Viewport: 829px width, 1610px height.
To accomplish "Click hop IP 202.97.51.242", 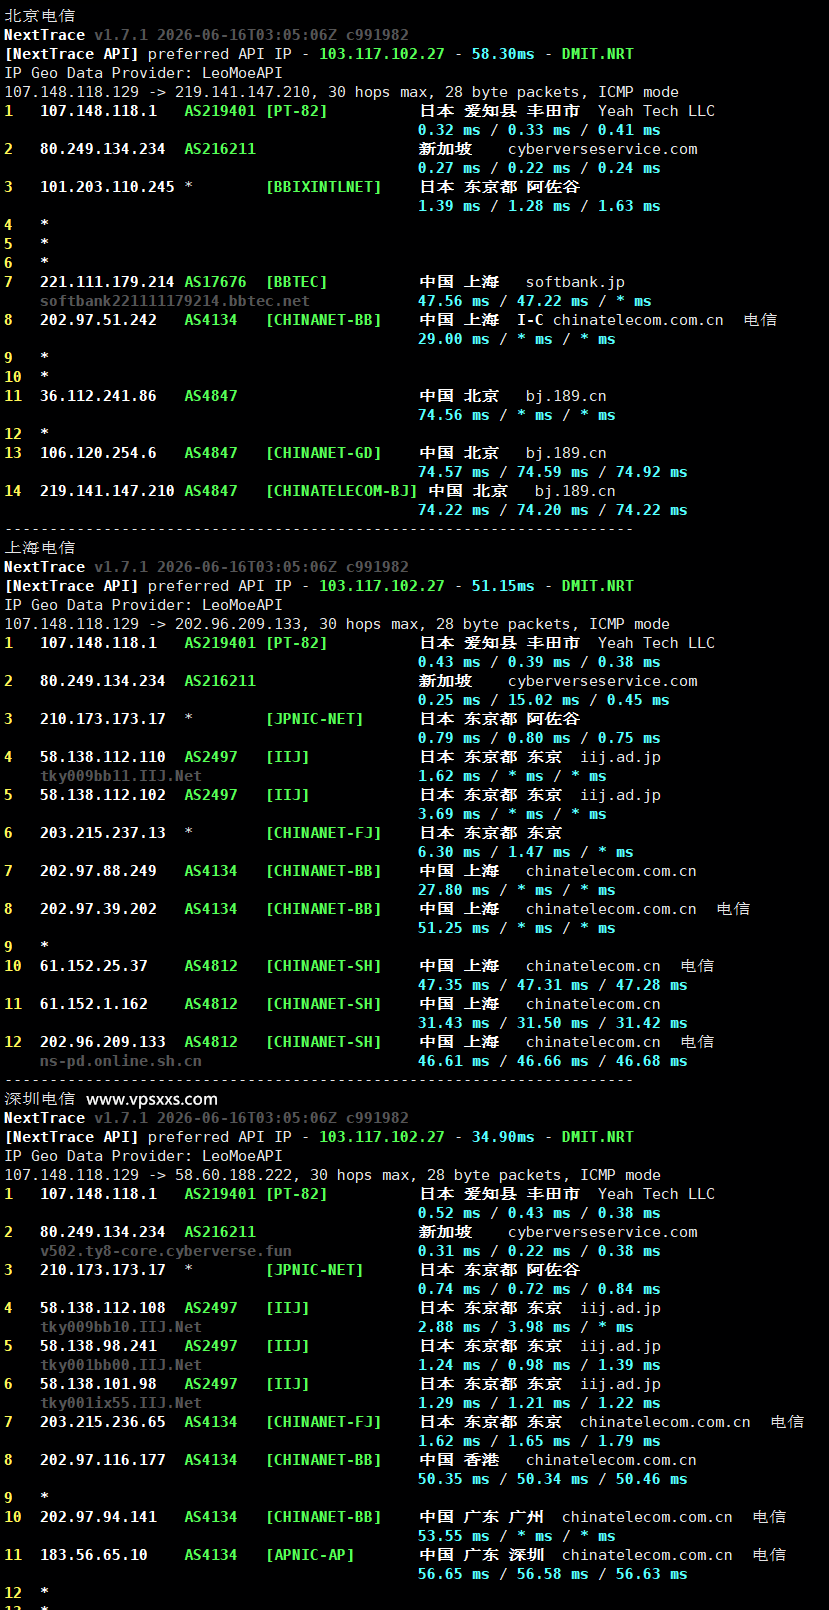I will 98,320.
